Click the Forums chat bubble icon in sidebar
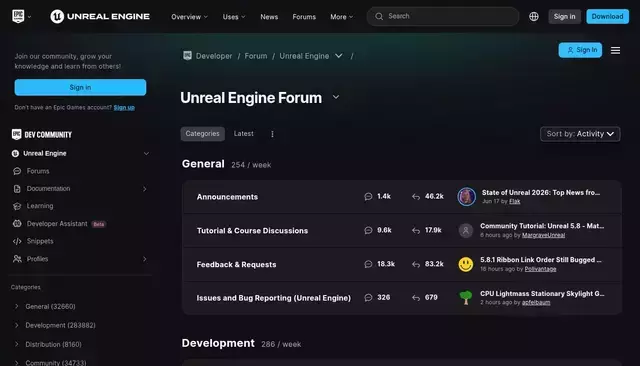 pyautogui.click(x=17, y=171)
